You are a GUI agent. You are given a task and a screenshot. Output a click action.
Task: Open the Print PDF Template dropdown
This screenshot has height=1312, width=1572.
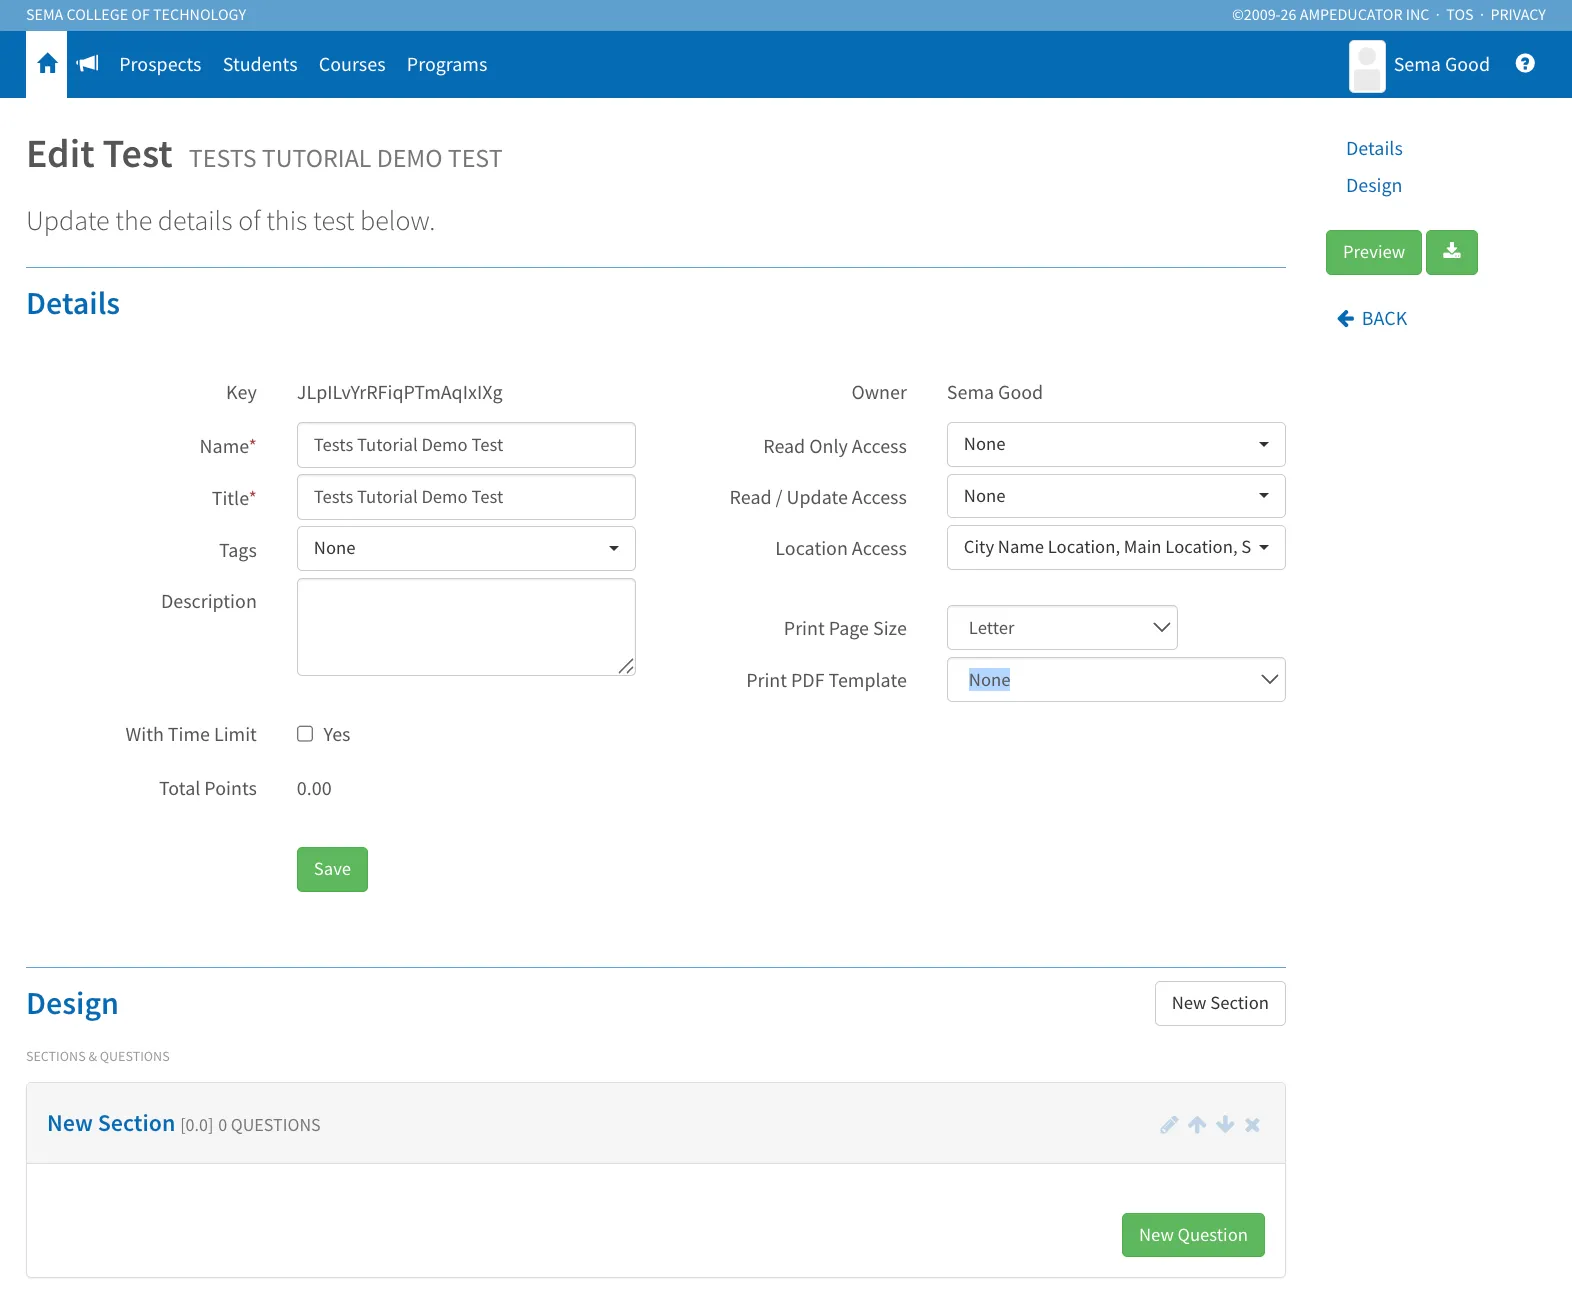1116,680
